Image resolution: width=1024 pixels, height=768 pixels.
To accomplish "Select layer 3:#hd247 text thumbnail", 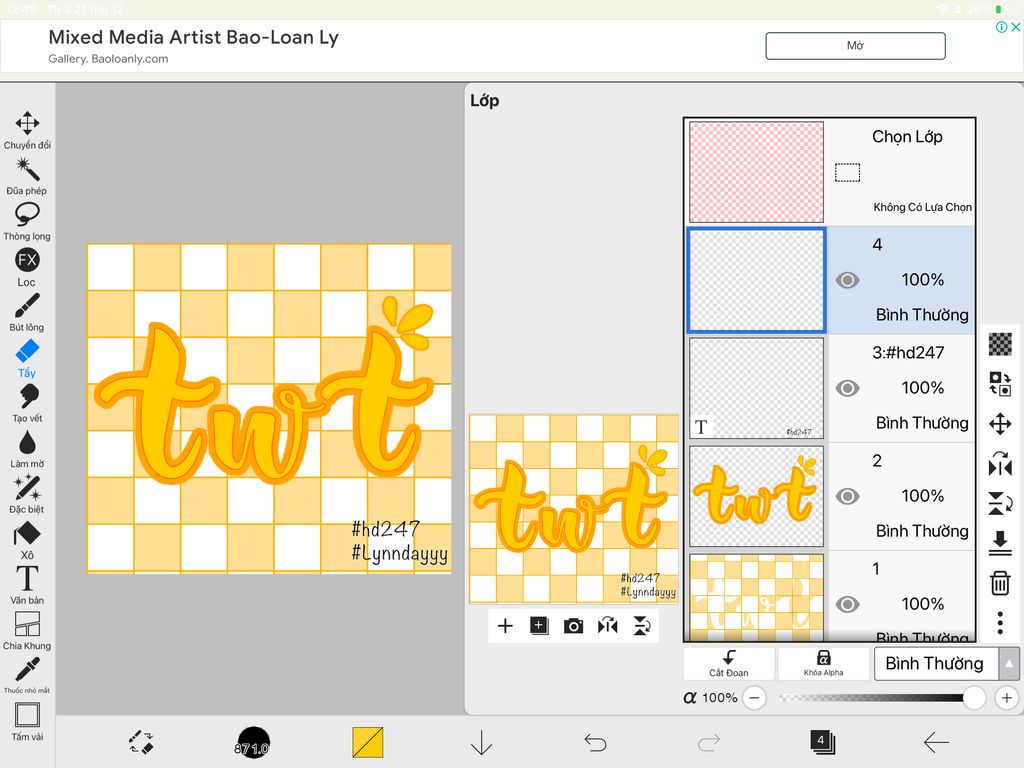I will 756,388.
